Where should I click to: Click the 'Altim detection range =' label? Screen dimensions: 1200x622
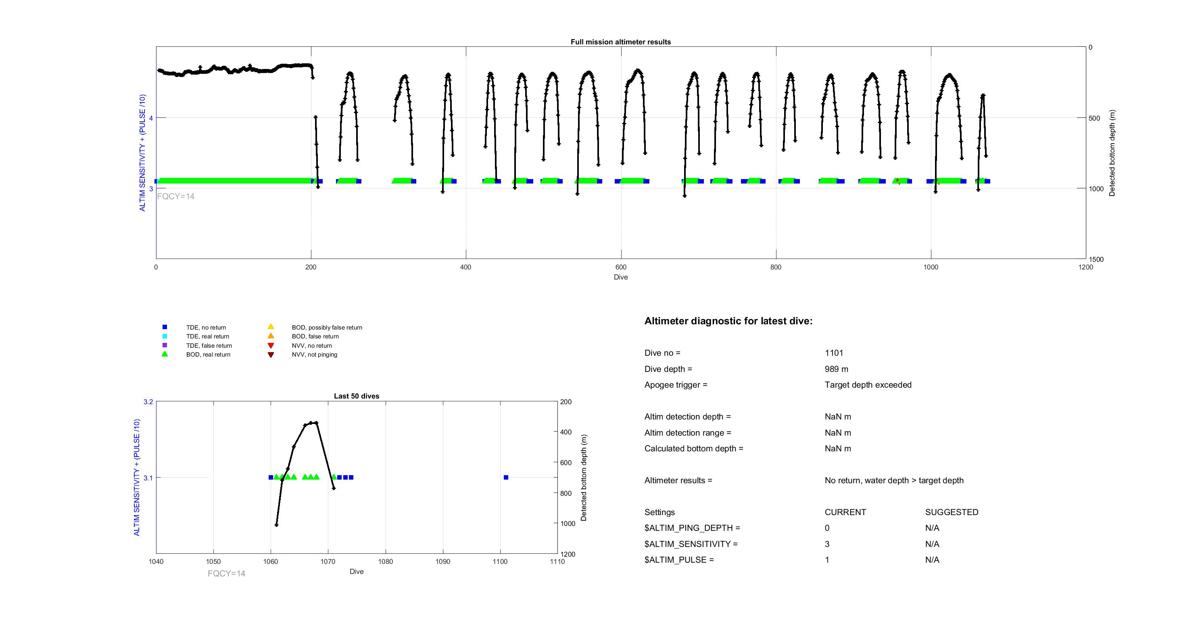(x=688, y=433)
